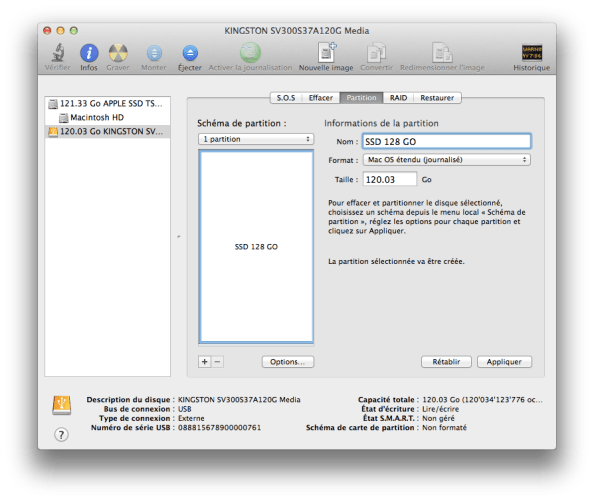Image resolution: width=594 pixels, height=502 pixels.
Task: Create a Nouvelle image from toolbar
Action: tap(326, 52)
